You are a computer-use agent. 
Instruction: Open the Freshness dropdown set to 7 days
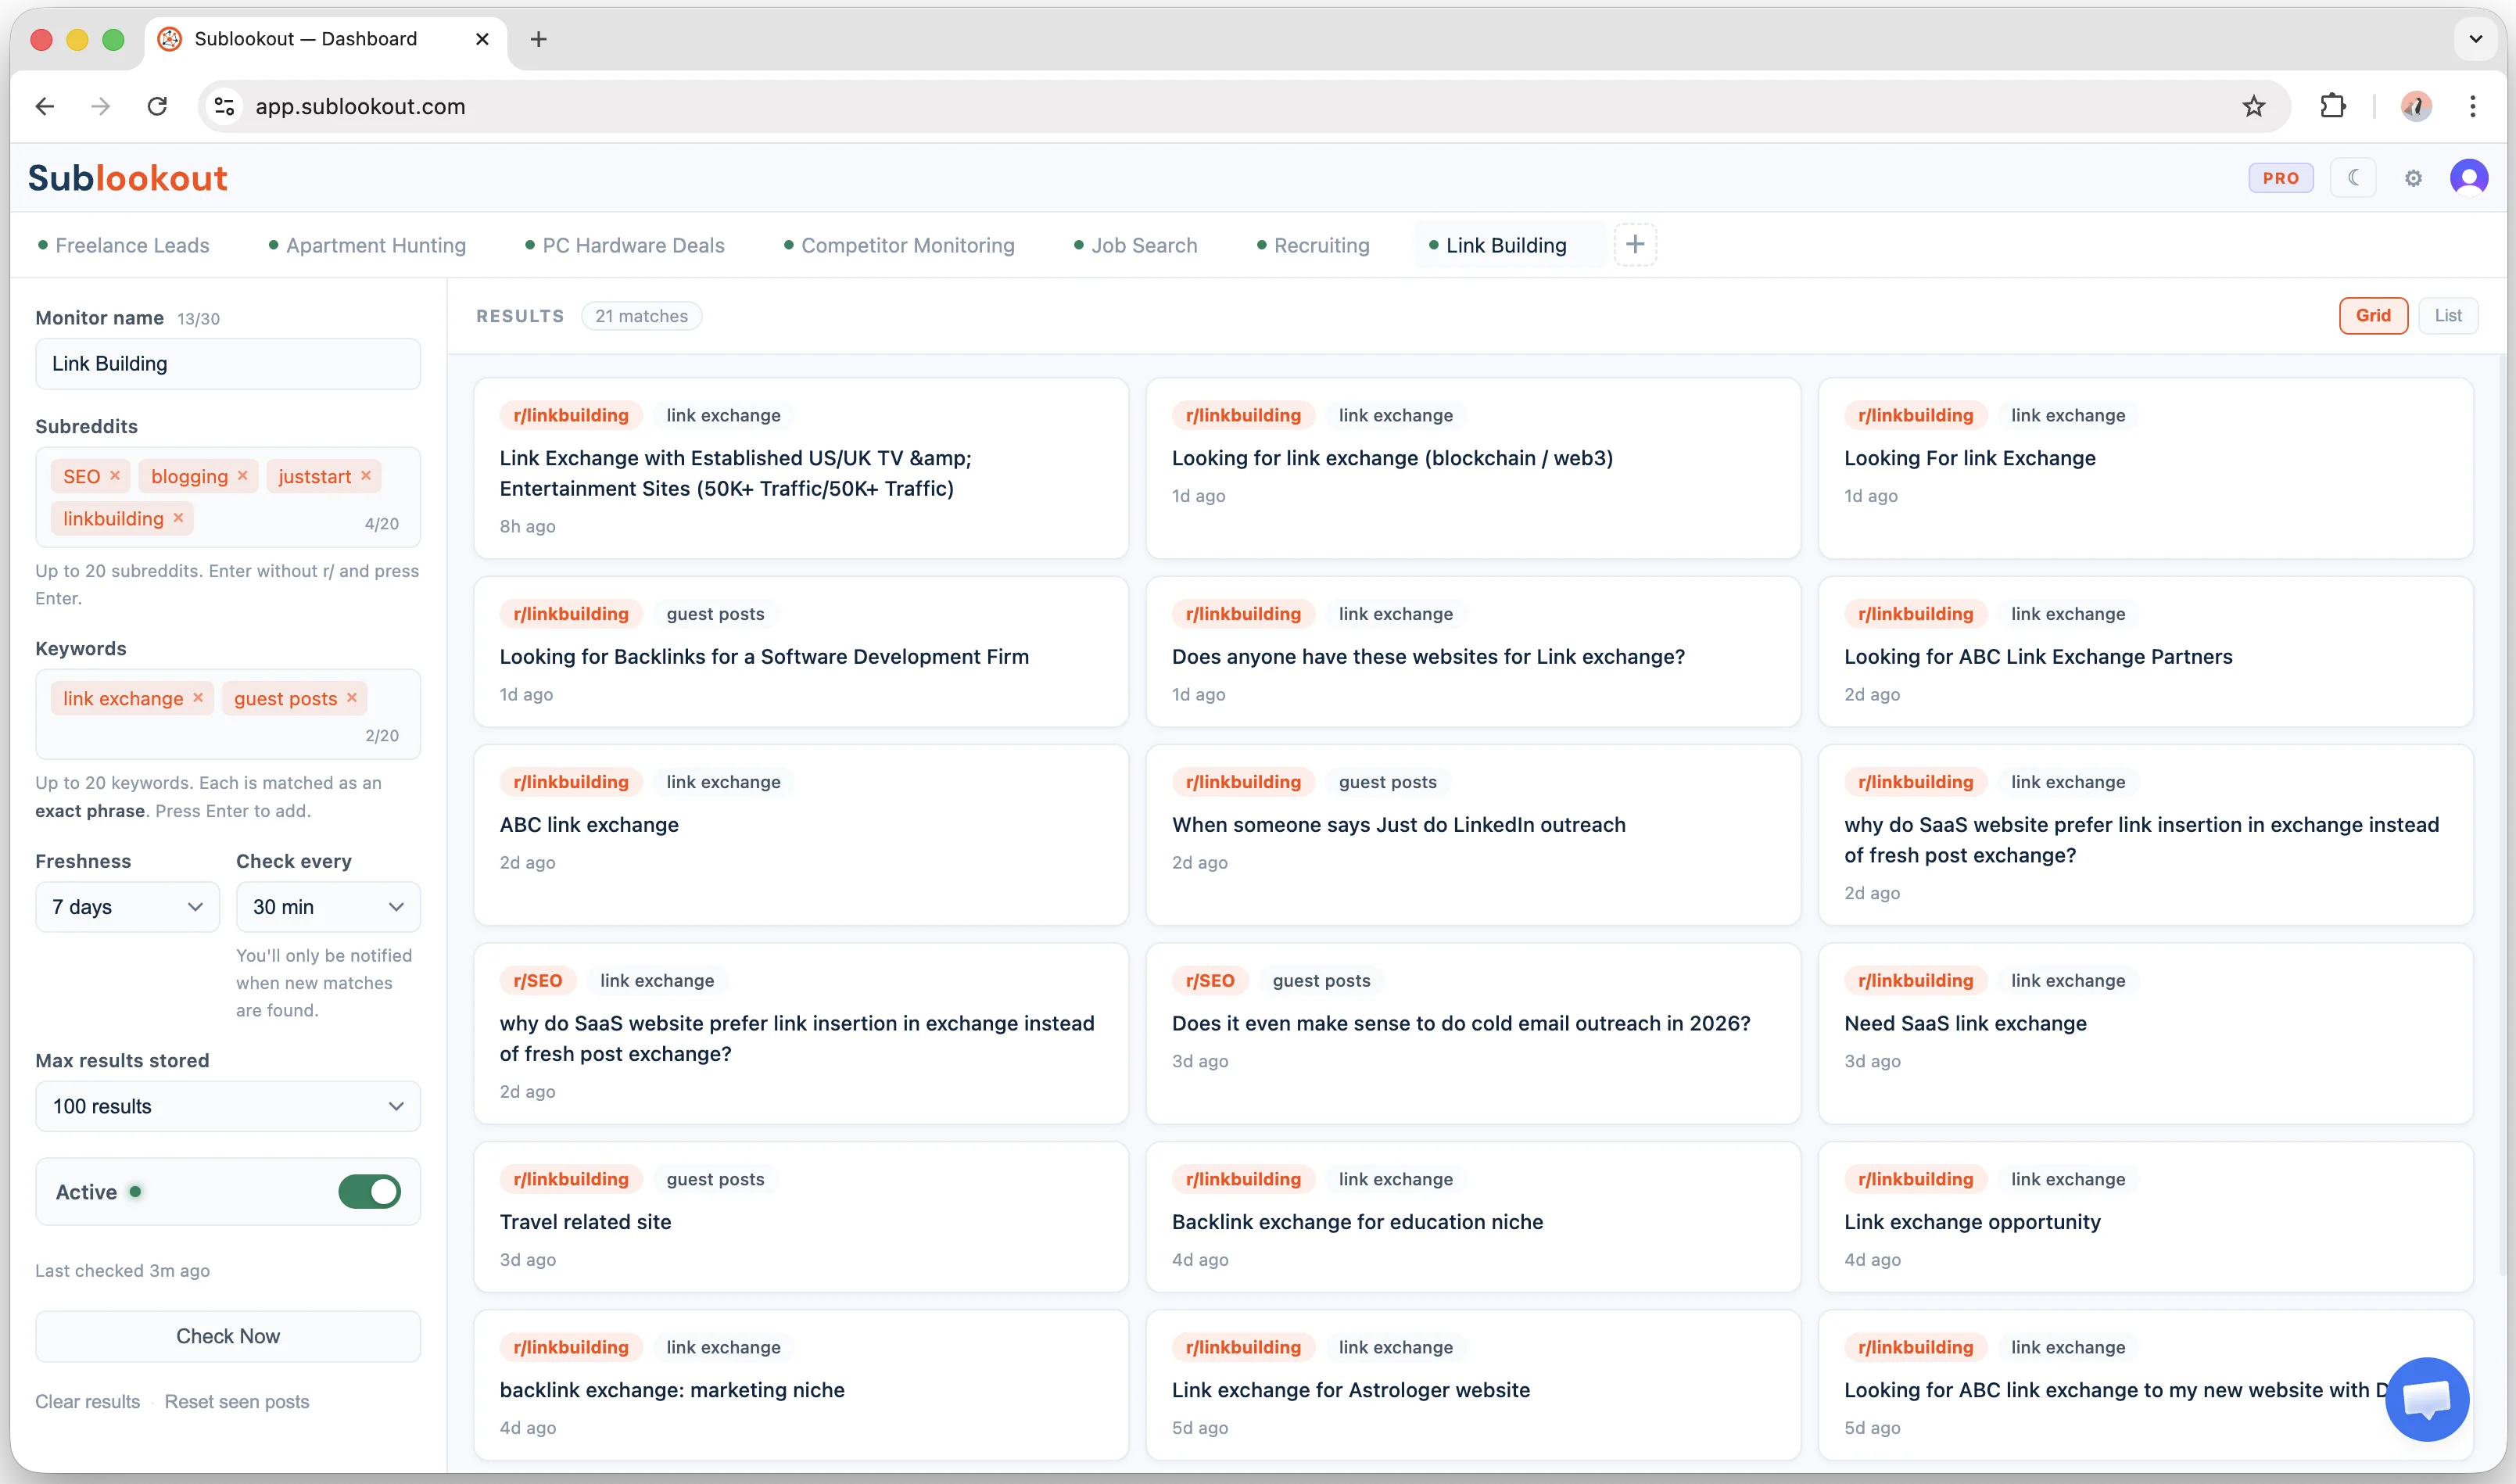(127, 907)
